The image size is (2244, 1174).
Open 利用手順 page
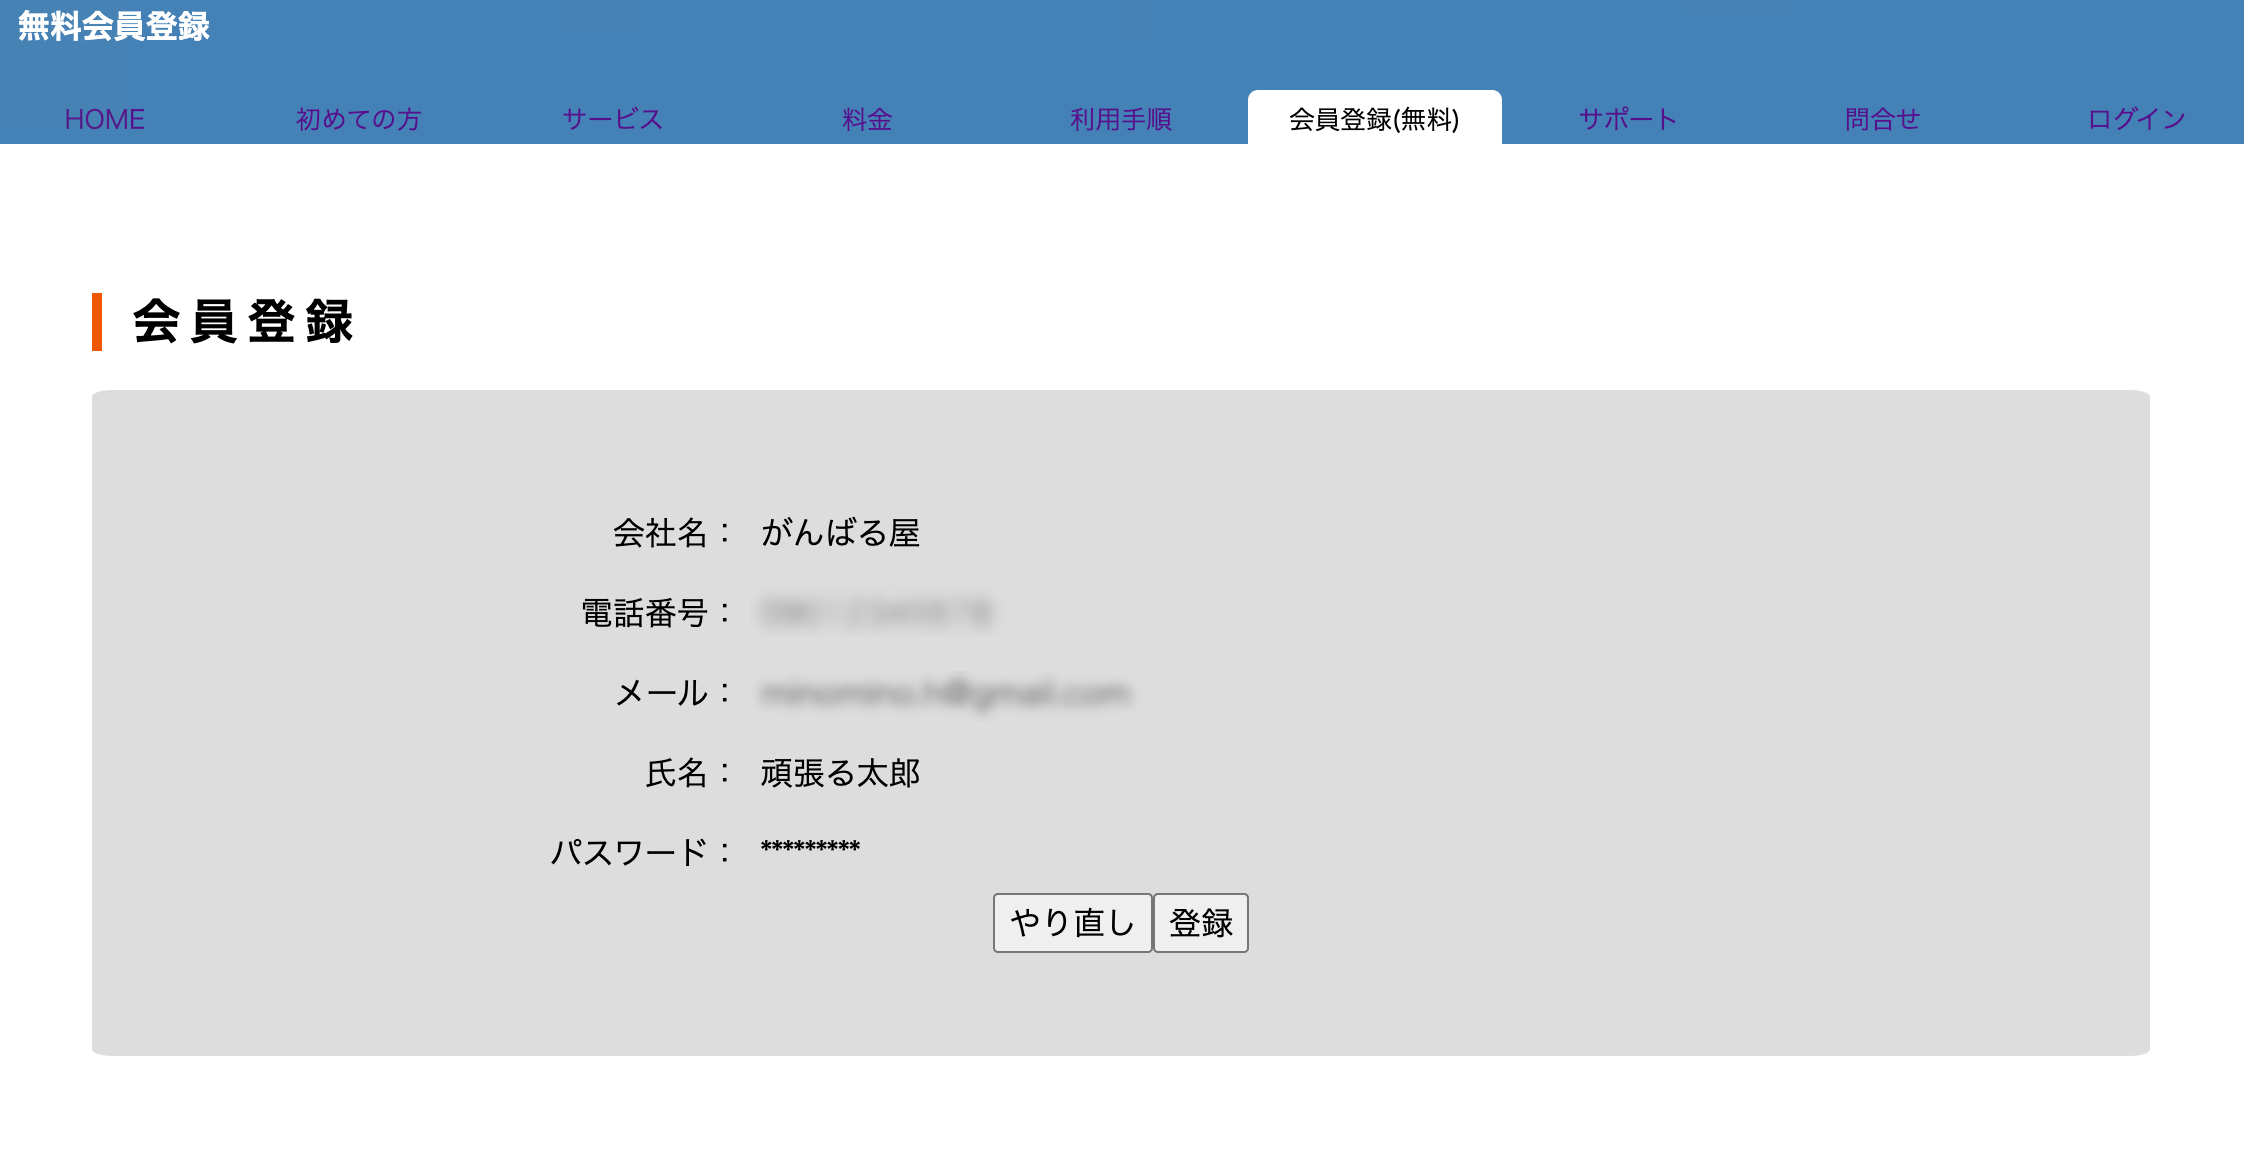click(x=1120, y=119)
